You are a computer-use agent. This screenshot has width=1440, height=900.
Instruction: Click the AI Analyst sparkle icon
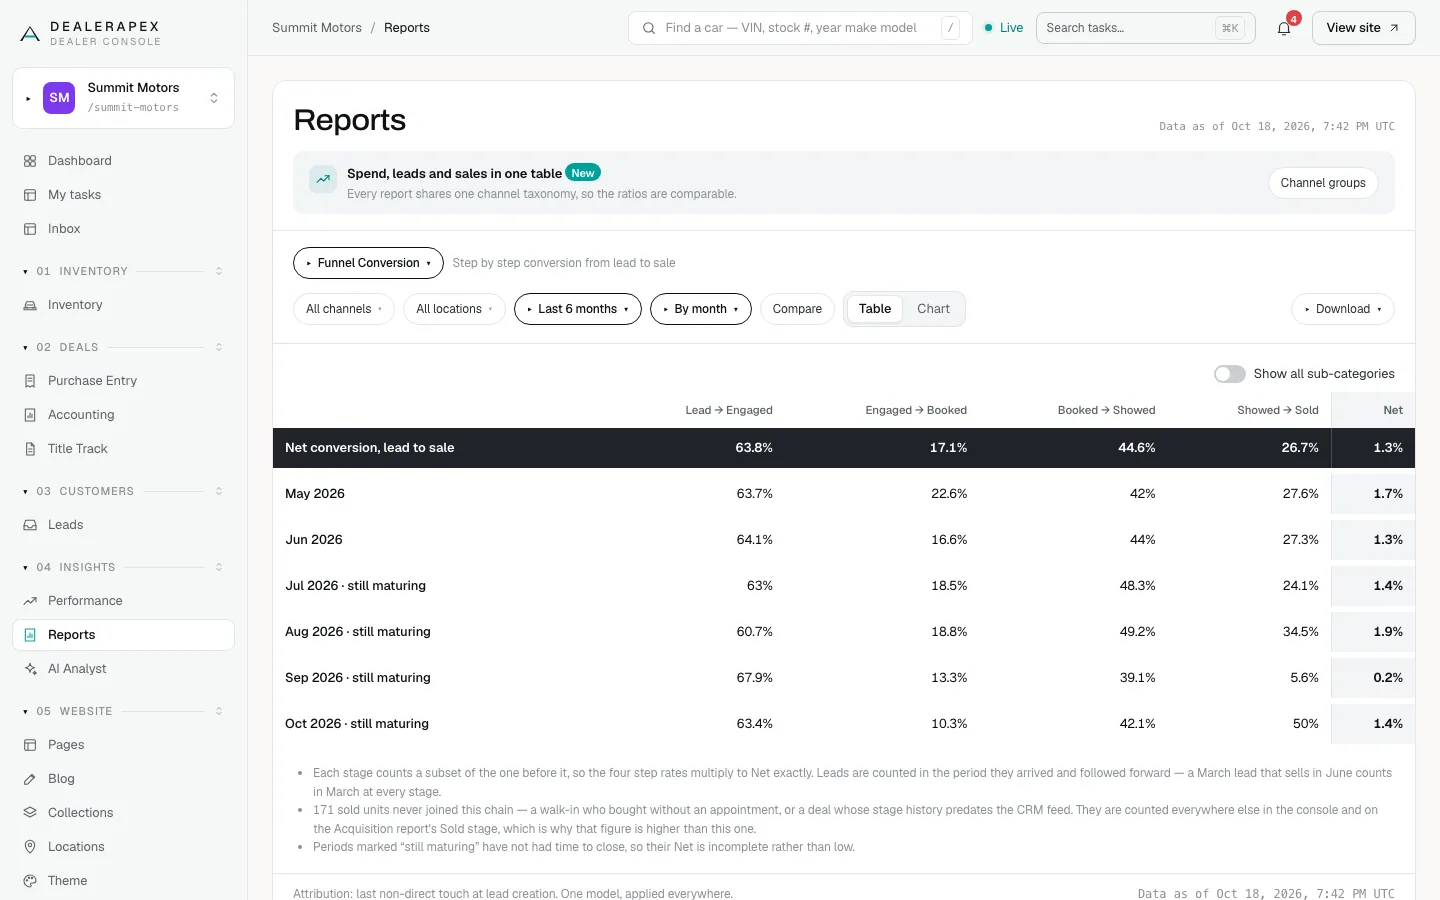(30, 669)
